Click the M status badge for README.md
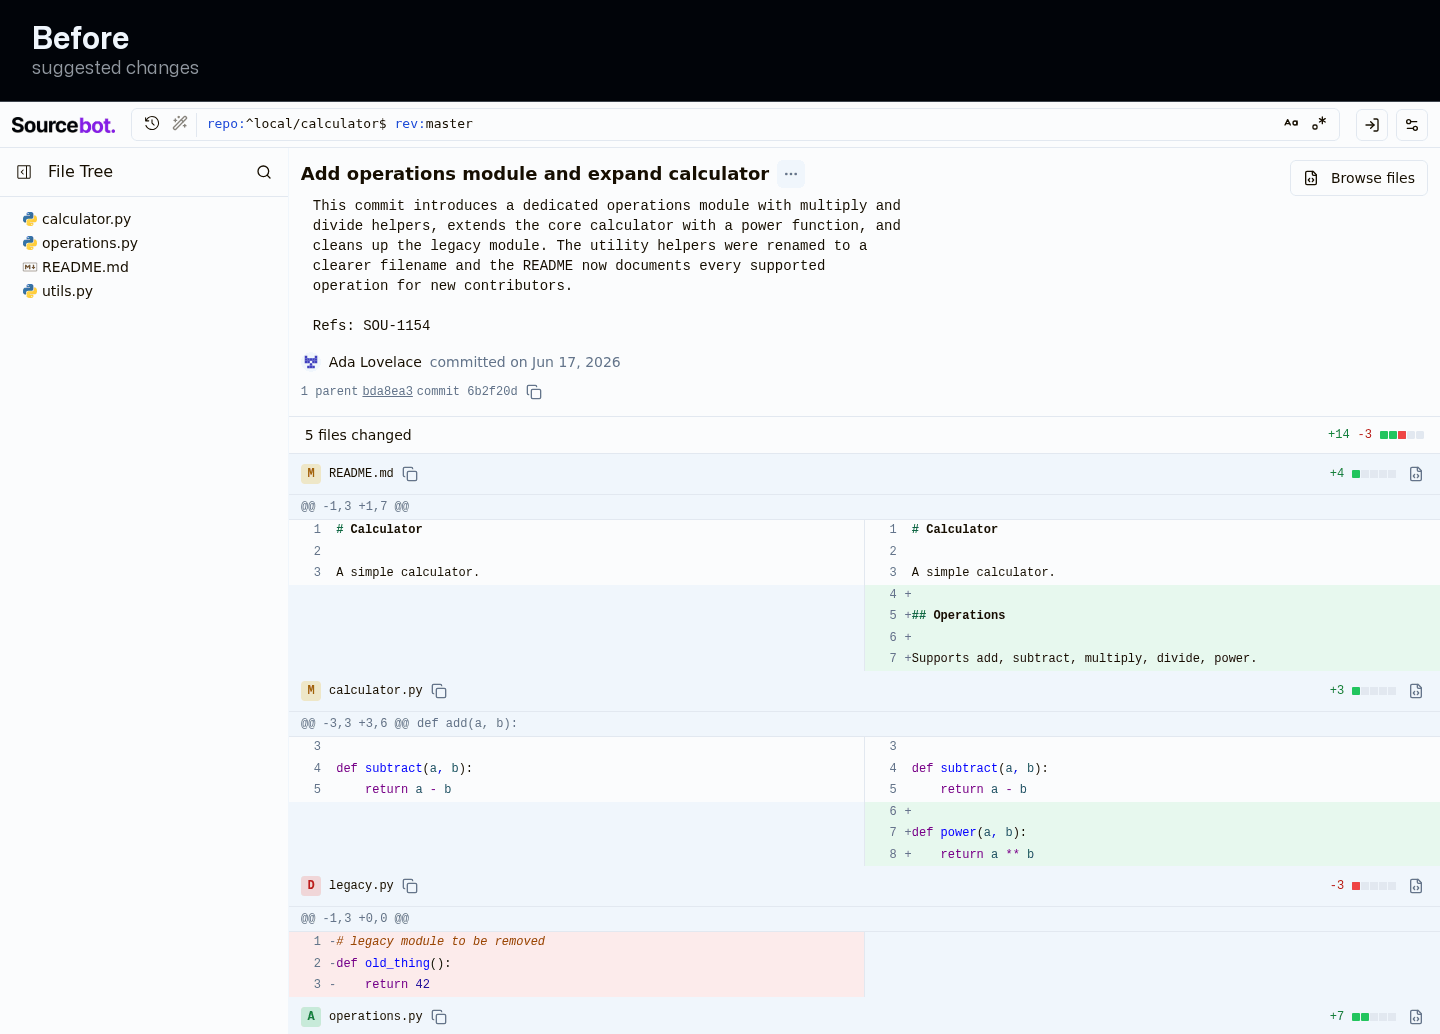This screenshot has height=1034, width=1440. (x=311, y=474)
